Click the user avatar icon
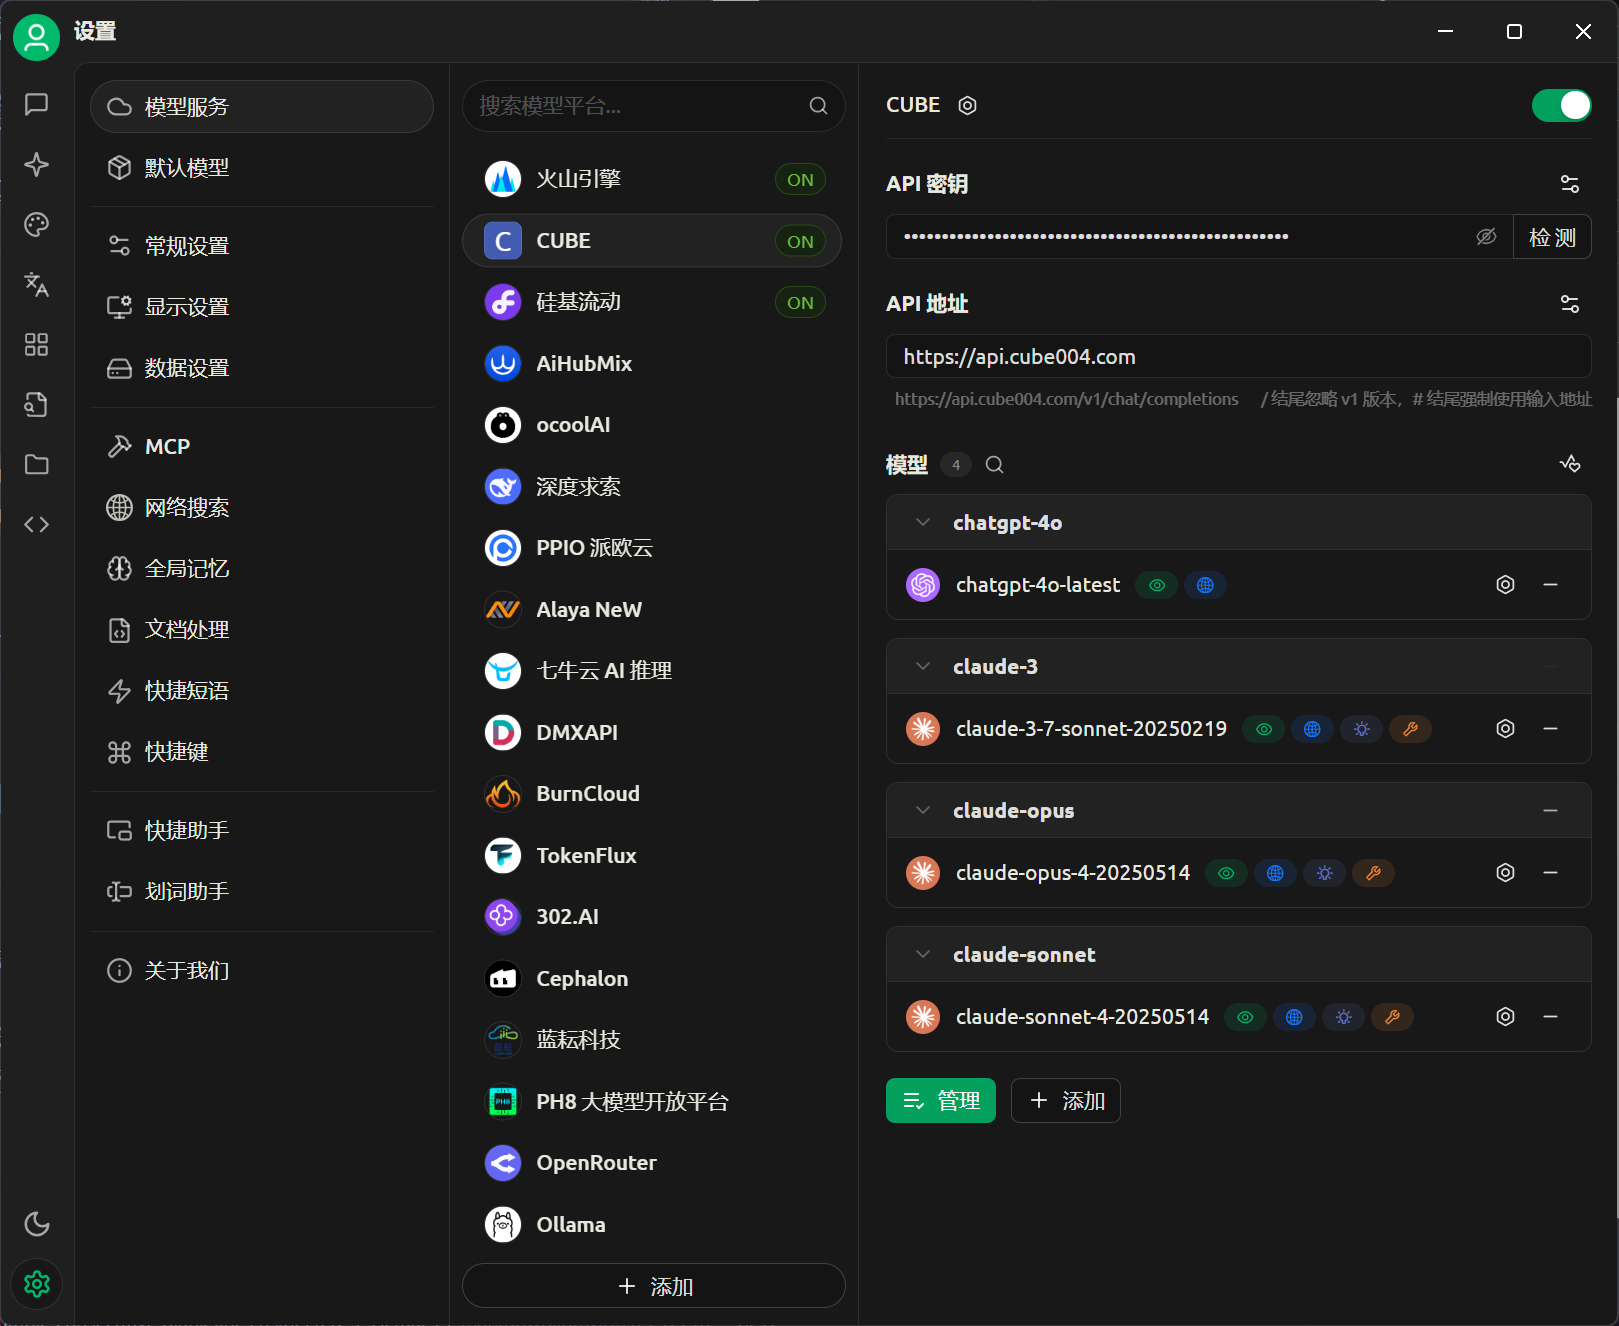Screen dimensions: 1619x1326 tap(37, 38)
